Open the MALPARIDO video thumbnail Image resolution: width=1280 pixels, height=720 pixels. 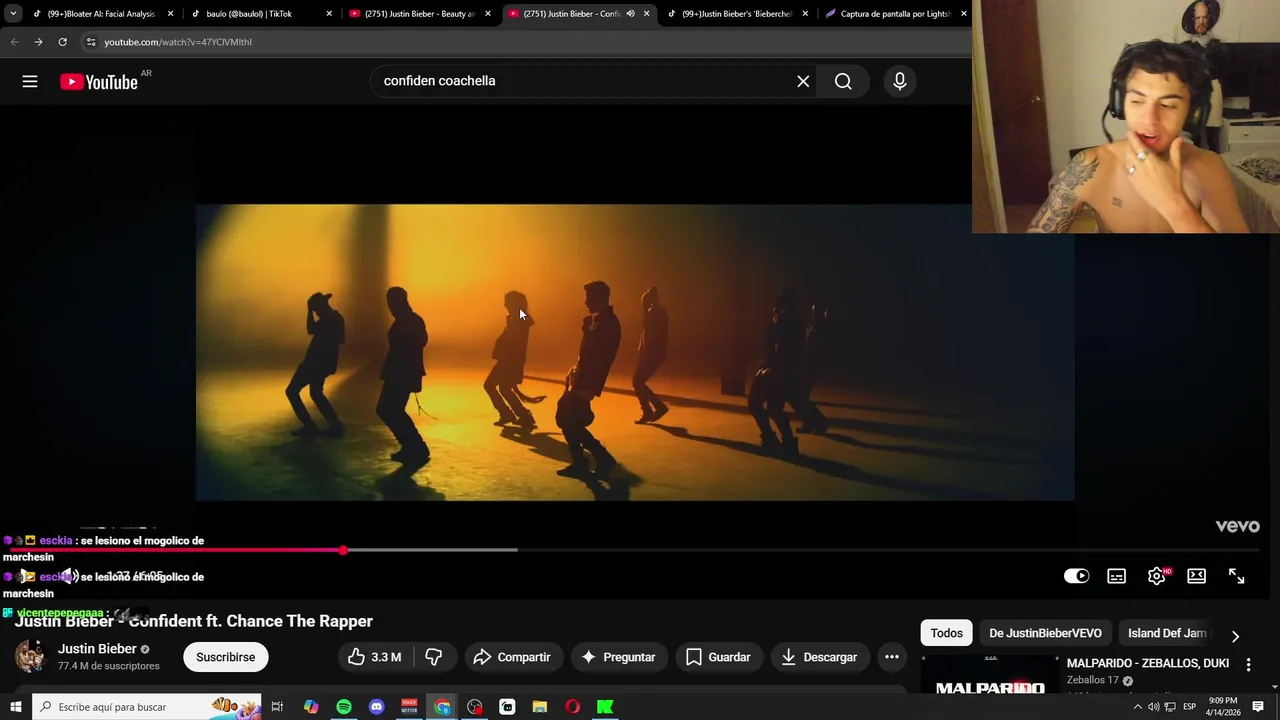coord(990,675)
